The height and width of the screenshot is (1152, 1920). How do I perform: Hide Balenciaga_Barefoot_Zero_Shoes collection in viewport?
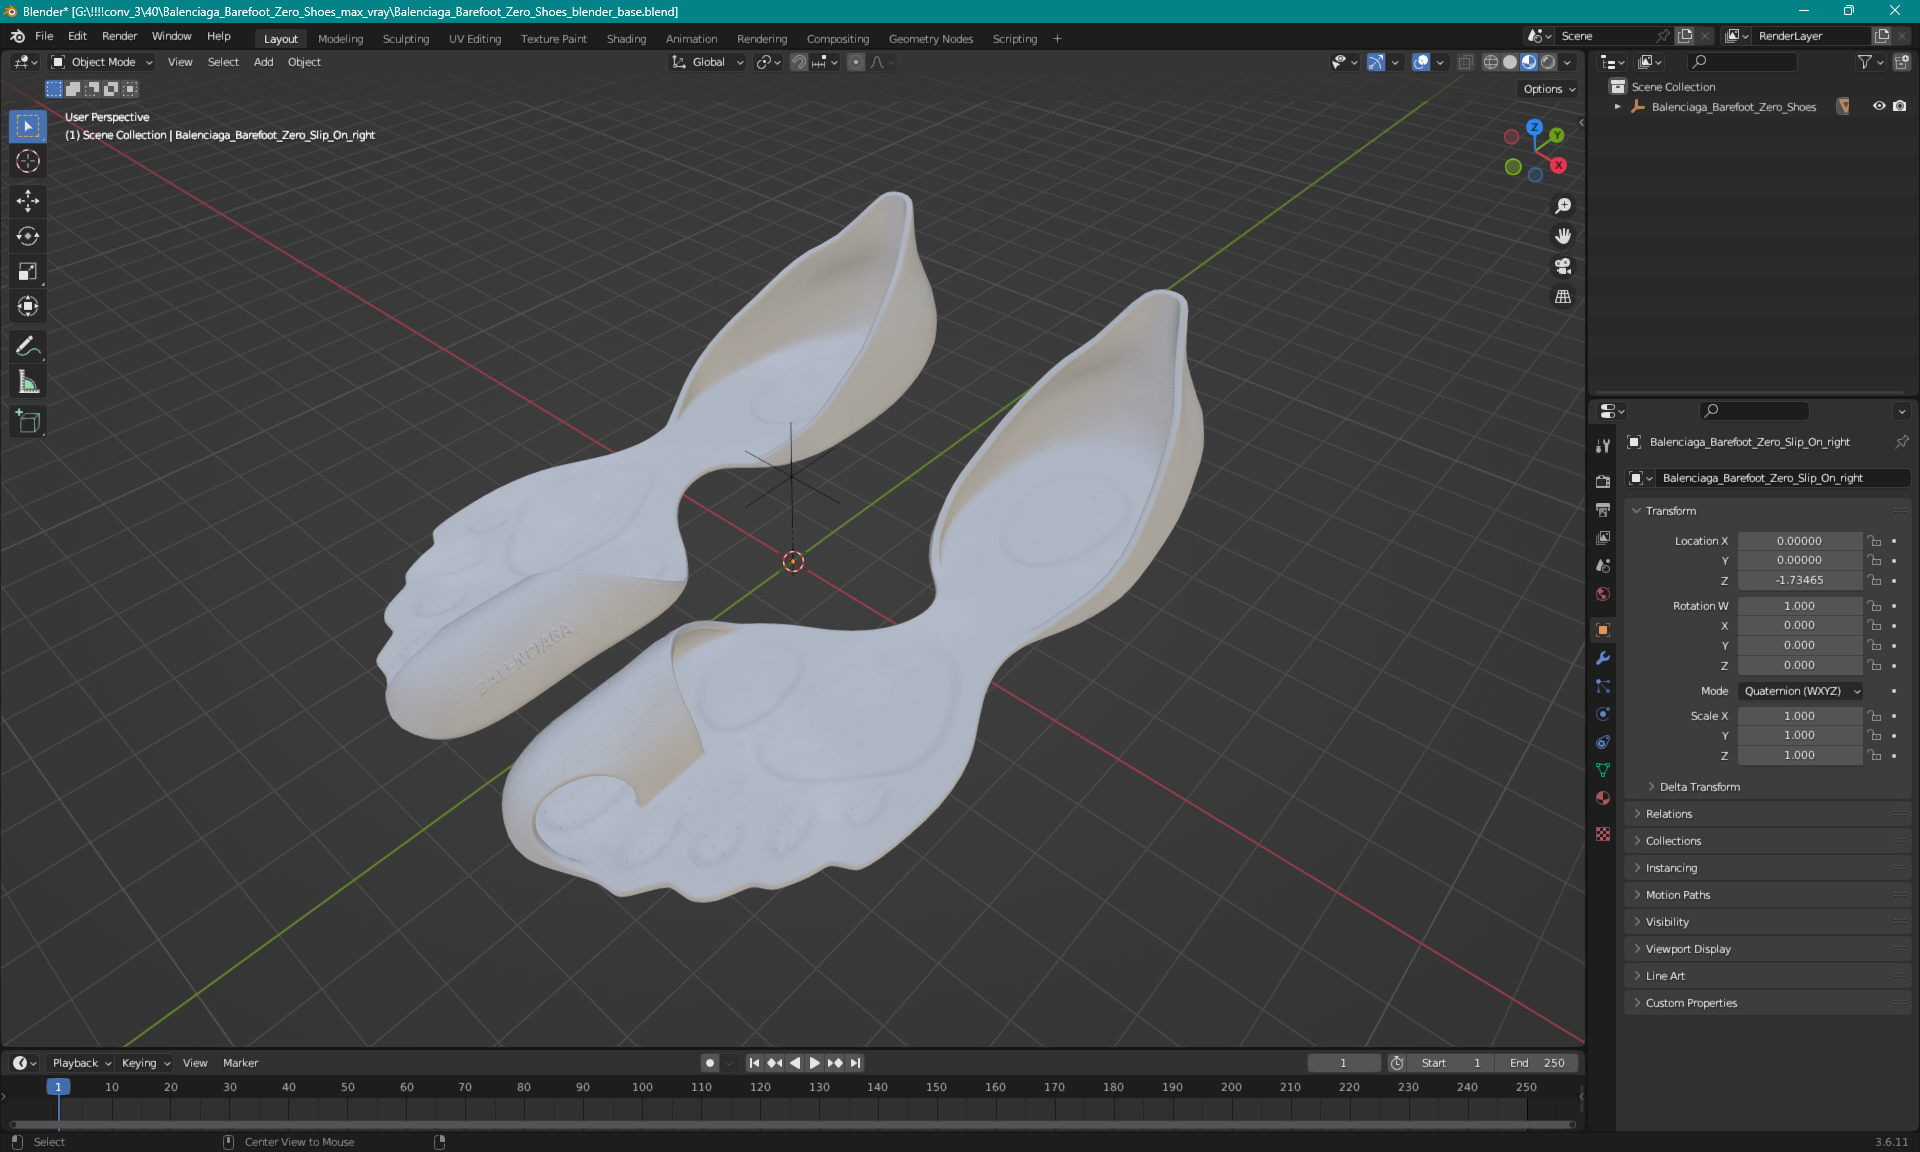pyautogui.click(x=1879, y=106)
